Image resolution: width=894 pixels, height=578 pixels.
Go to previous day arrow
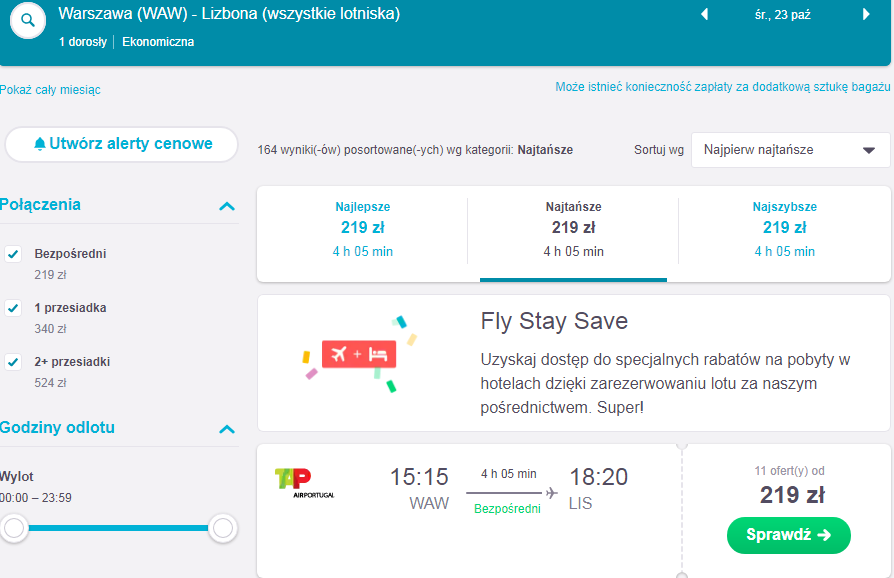point(705,14)
